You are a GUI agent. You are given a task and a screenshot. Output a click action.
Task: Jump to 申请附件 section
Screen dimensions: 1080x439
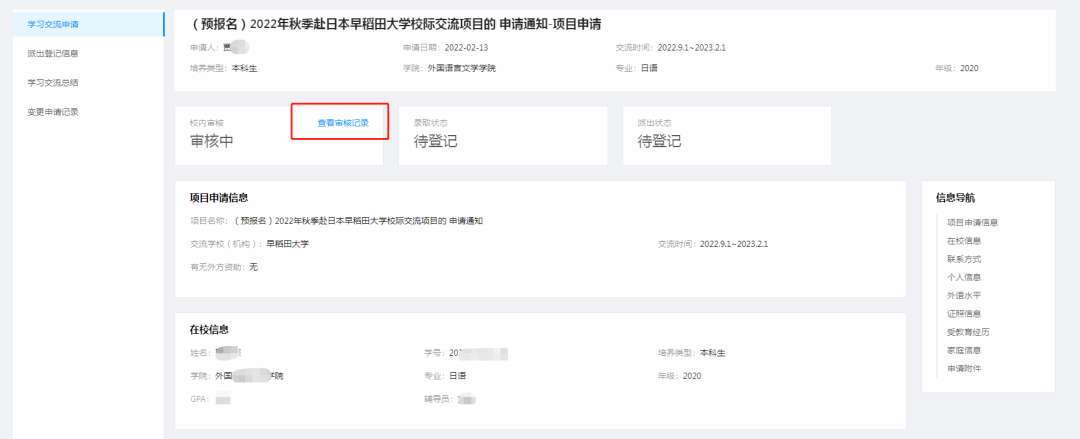click(963, 369)
